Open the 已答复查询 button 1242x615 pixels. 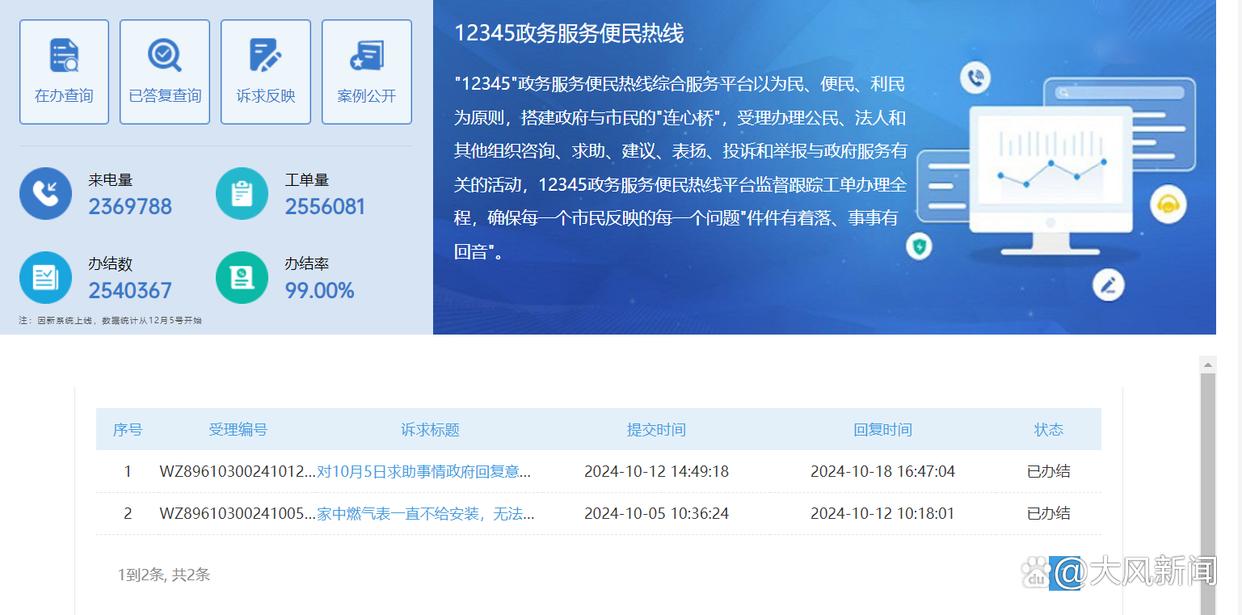point(165,72)
